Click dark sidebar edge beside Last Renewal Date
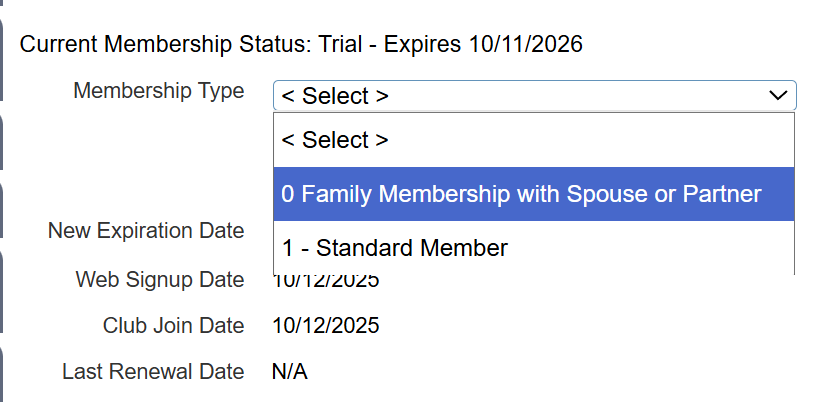The width and height of the screenshot is (815, 411). tap(3, 375)
